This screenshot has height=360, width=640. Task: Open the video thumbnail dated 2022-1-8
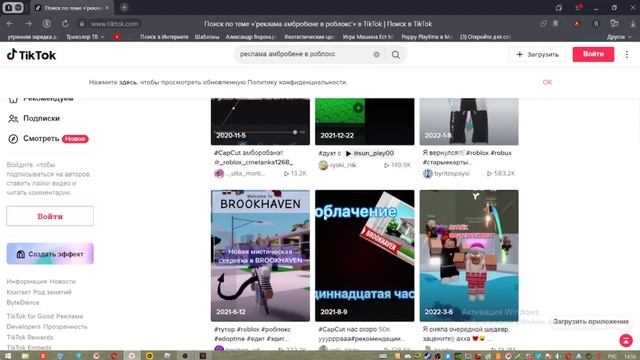(469, 121)
